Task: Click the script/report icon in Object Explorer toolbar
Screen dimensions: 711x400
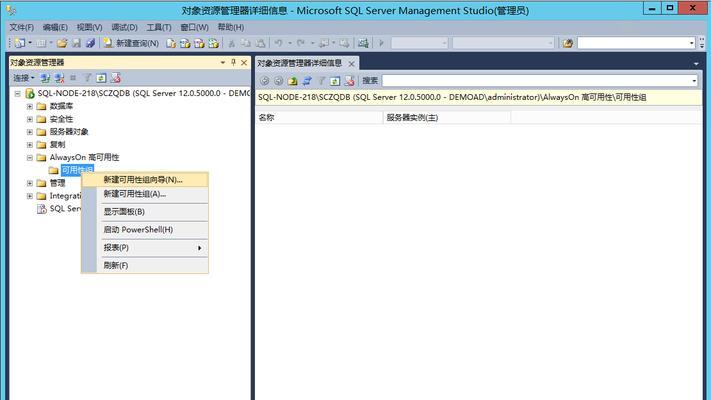Action: coord(116,78)
